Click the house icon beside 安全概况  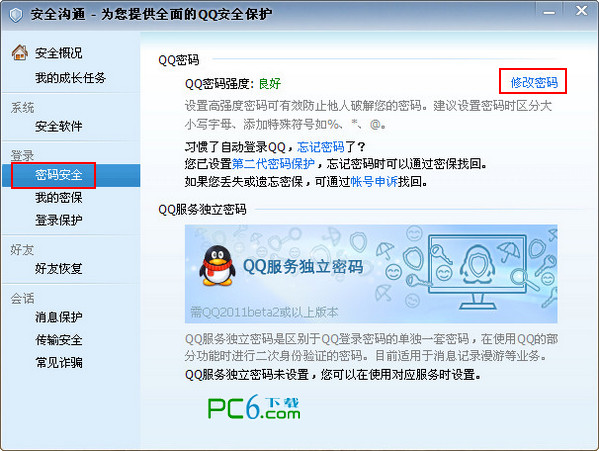(x=19, y=53)
